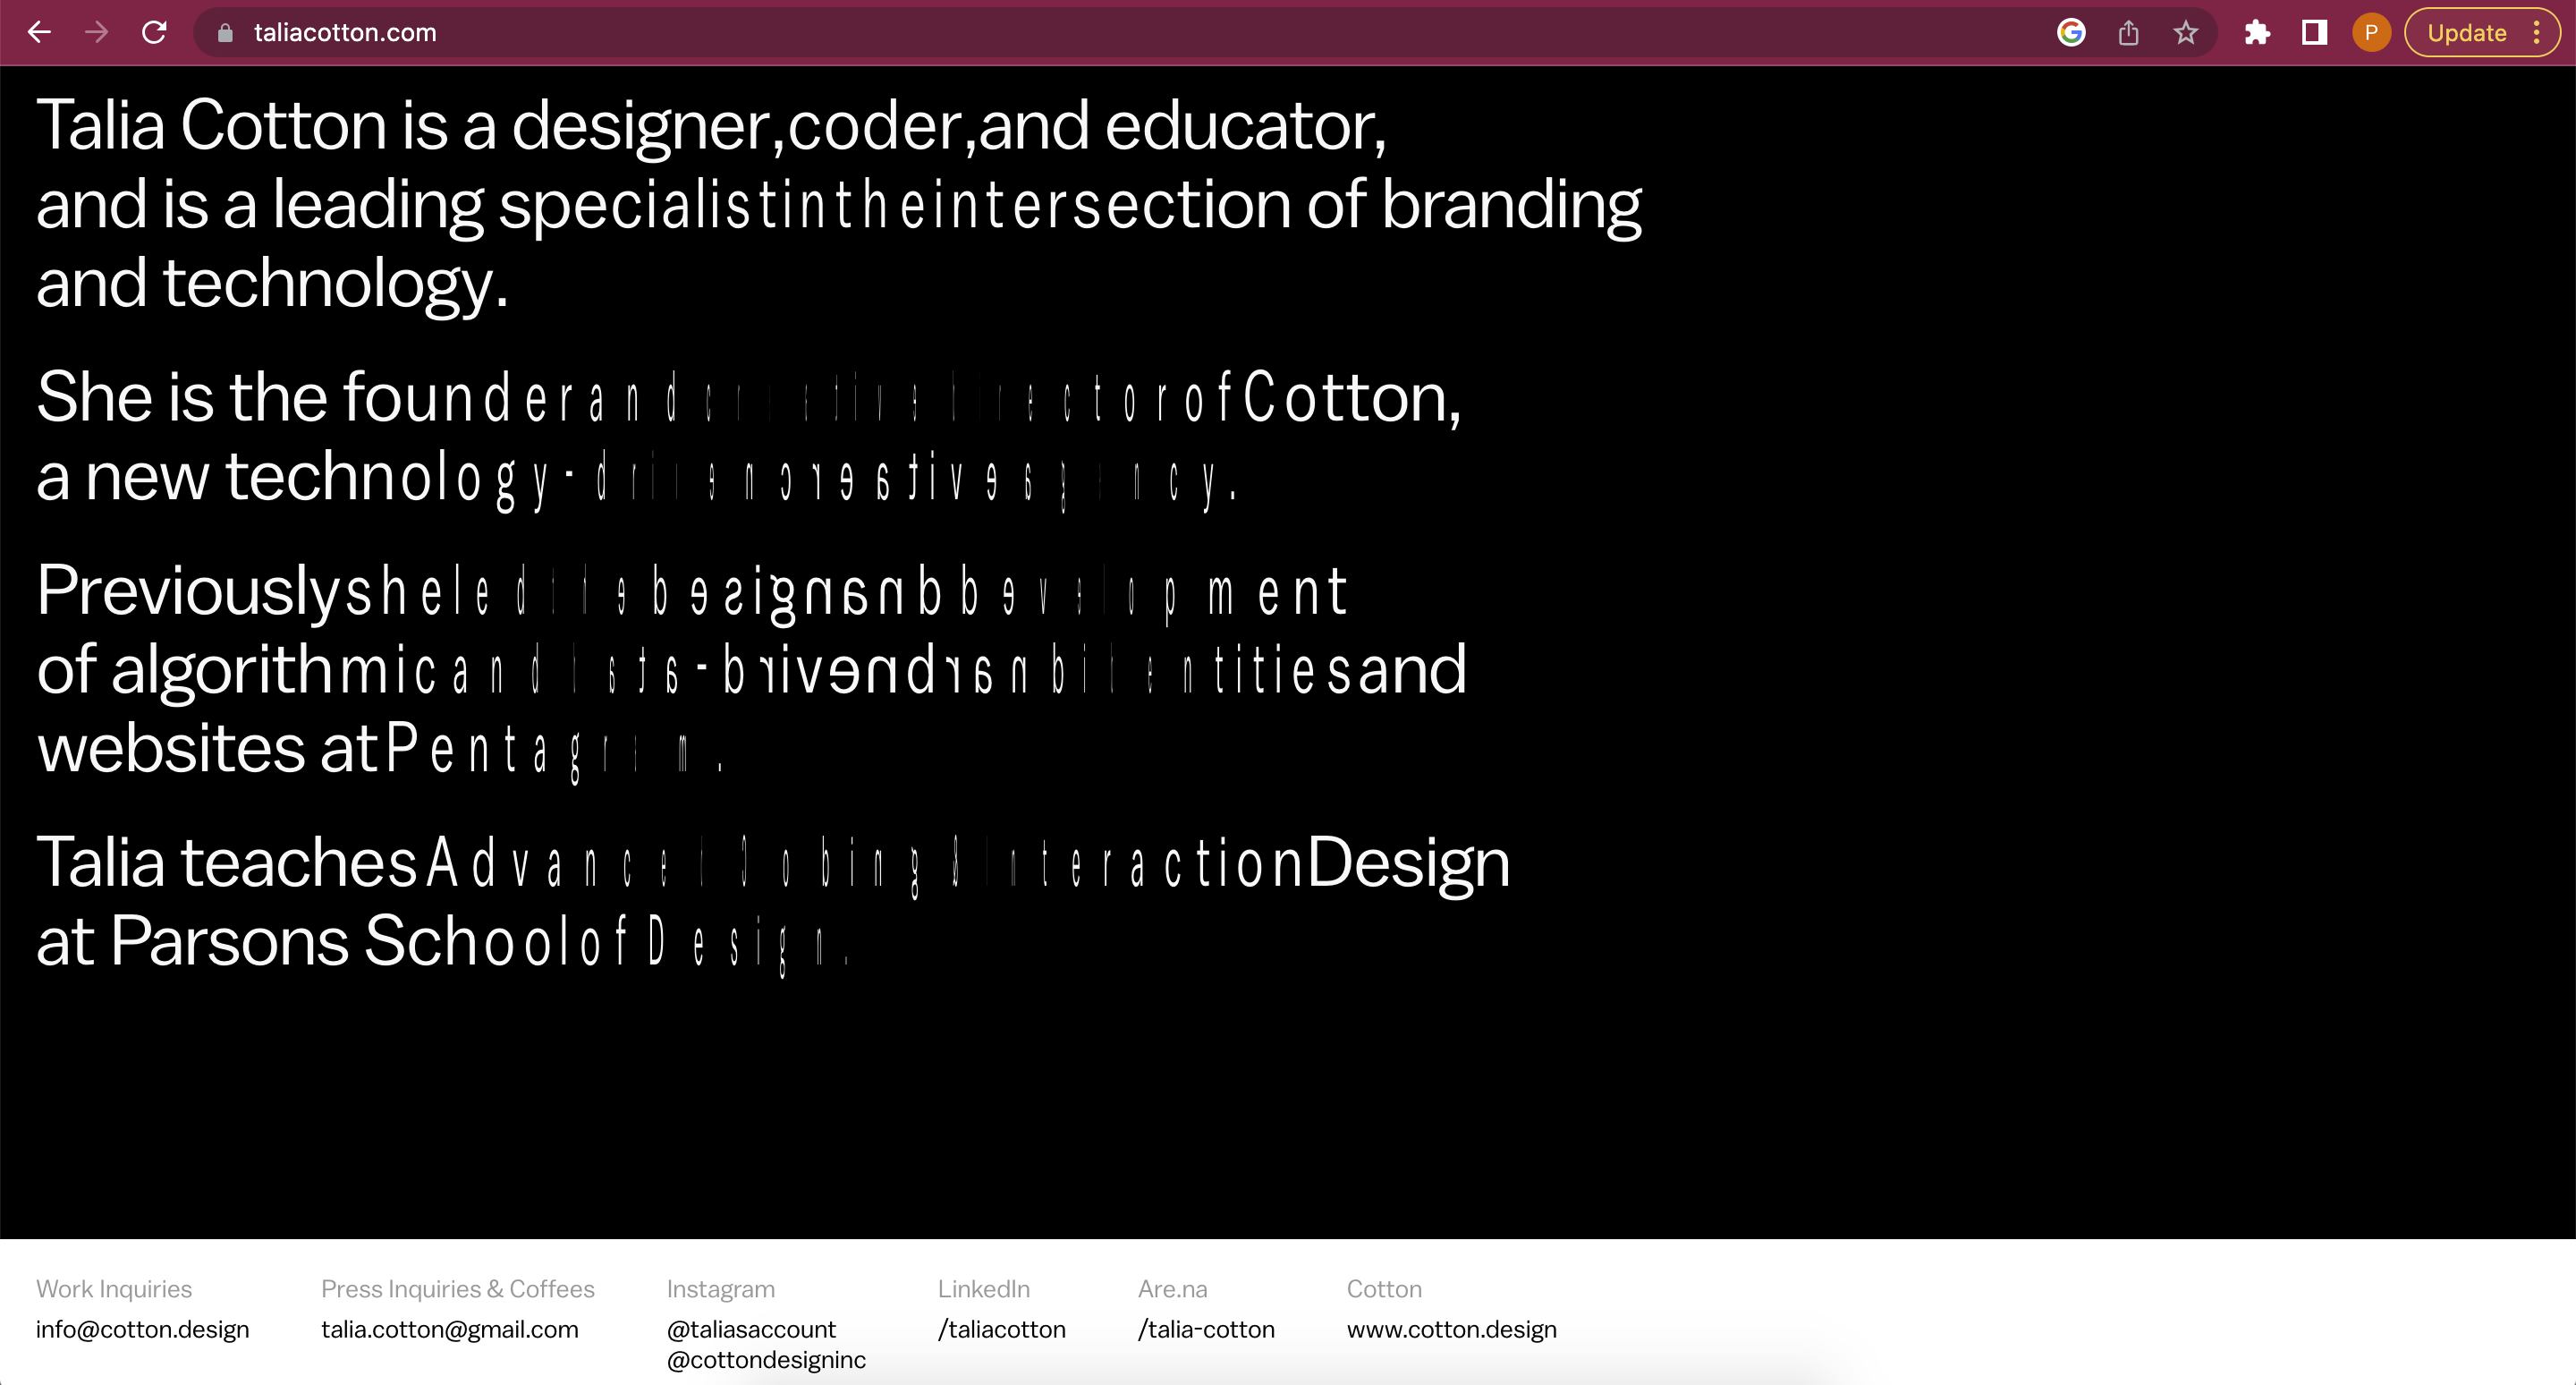Open the orange profile avatar
This screenshot has width=2576, height=1385.
coord(2371,33)
